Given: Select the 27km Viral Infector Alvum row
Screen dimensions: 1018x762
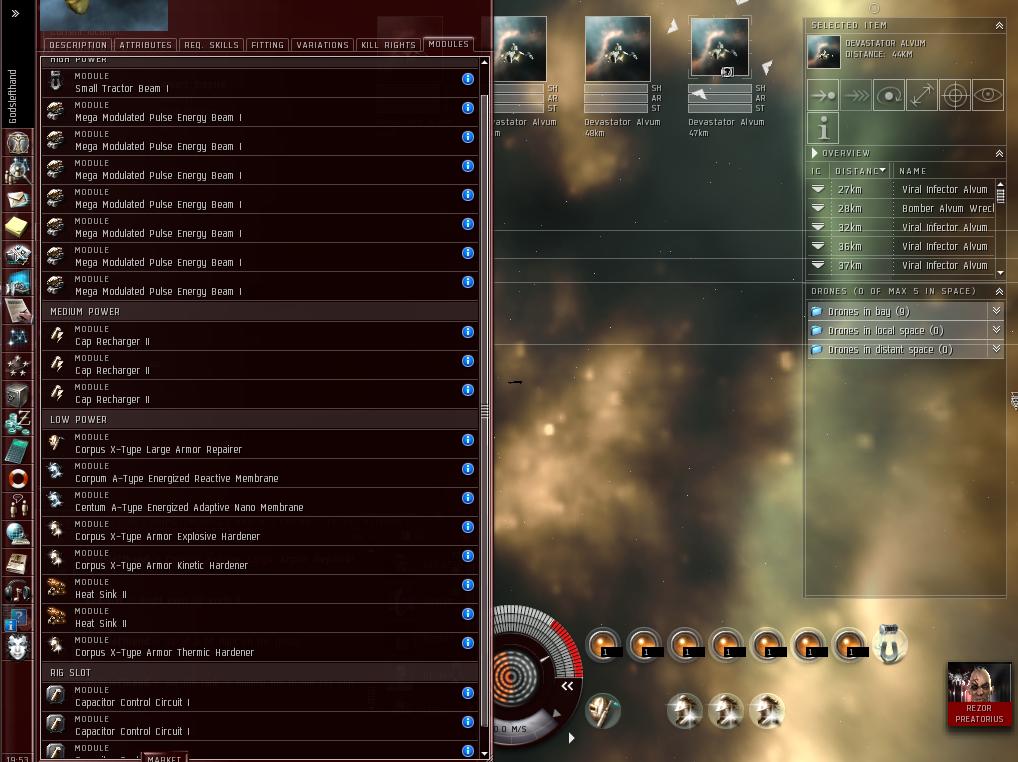Looking at the screenshot, I should coord(902,190).
